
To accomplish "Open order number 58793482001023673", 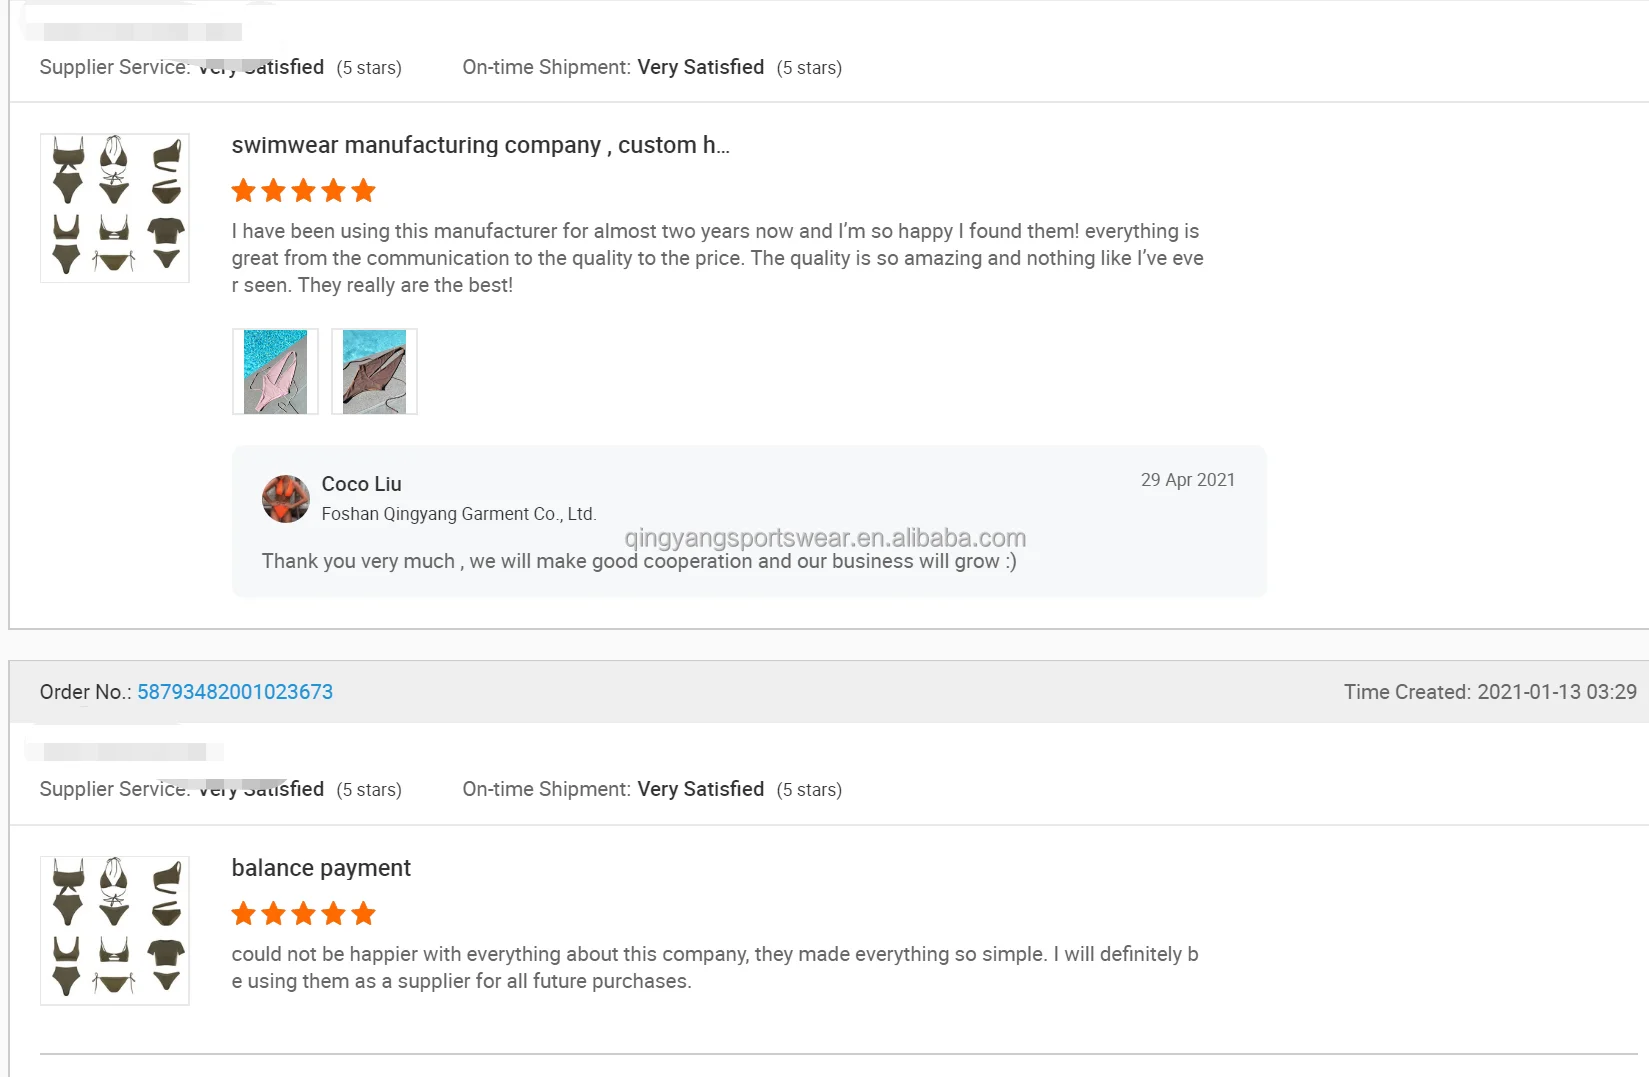I will pyautogui.click(x=235, y=692).
